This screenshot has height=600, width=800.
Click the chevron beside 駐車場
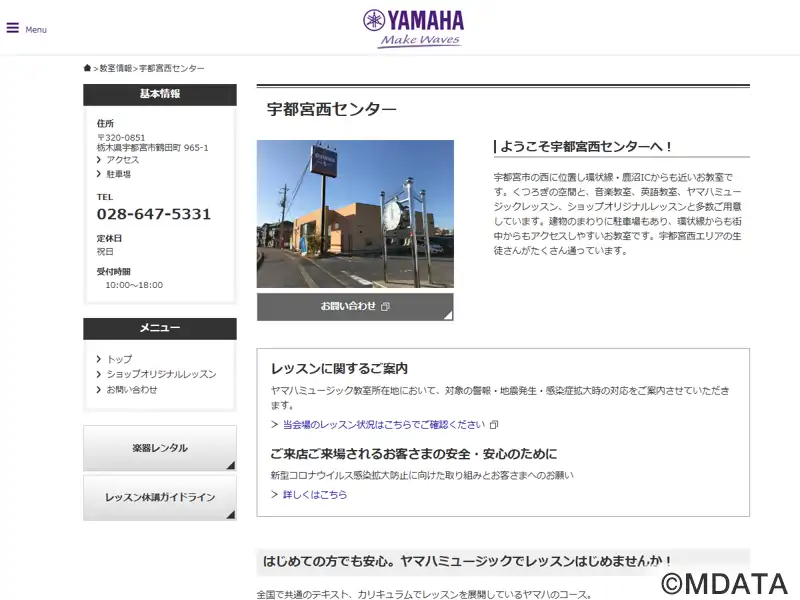click(99, 174)
